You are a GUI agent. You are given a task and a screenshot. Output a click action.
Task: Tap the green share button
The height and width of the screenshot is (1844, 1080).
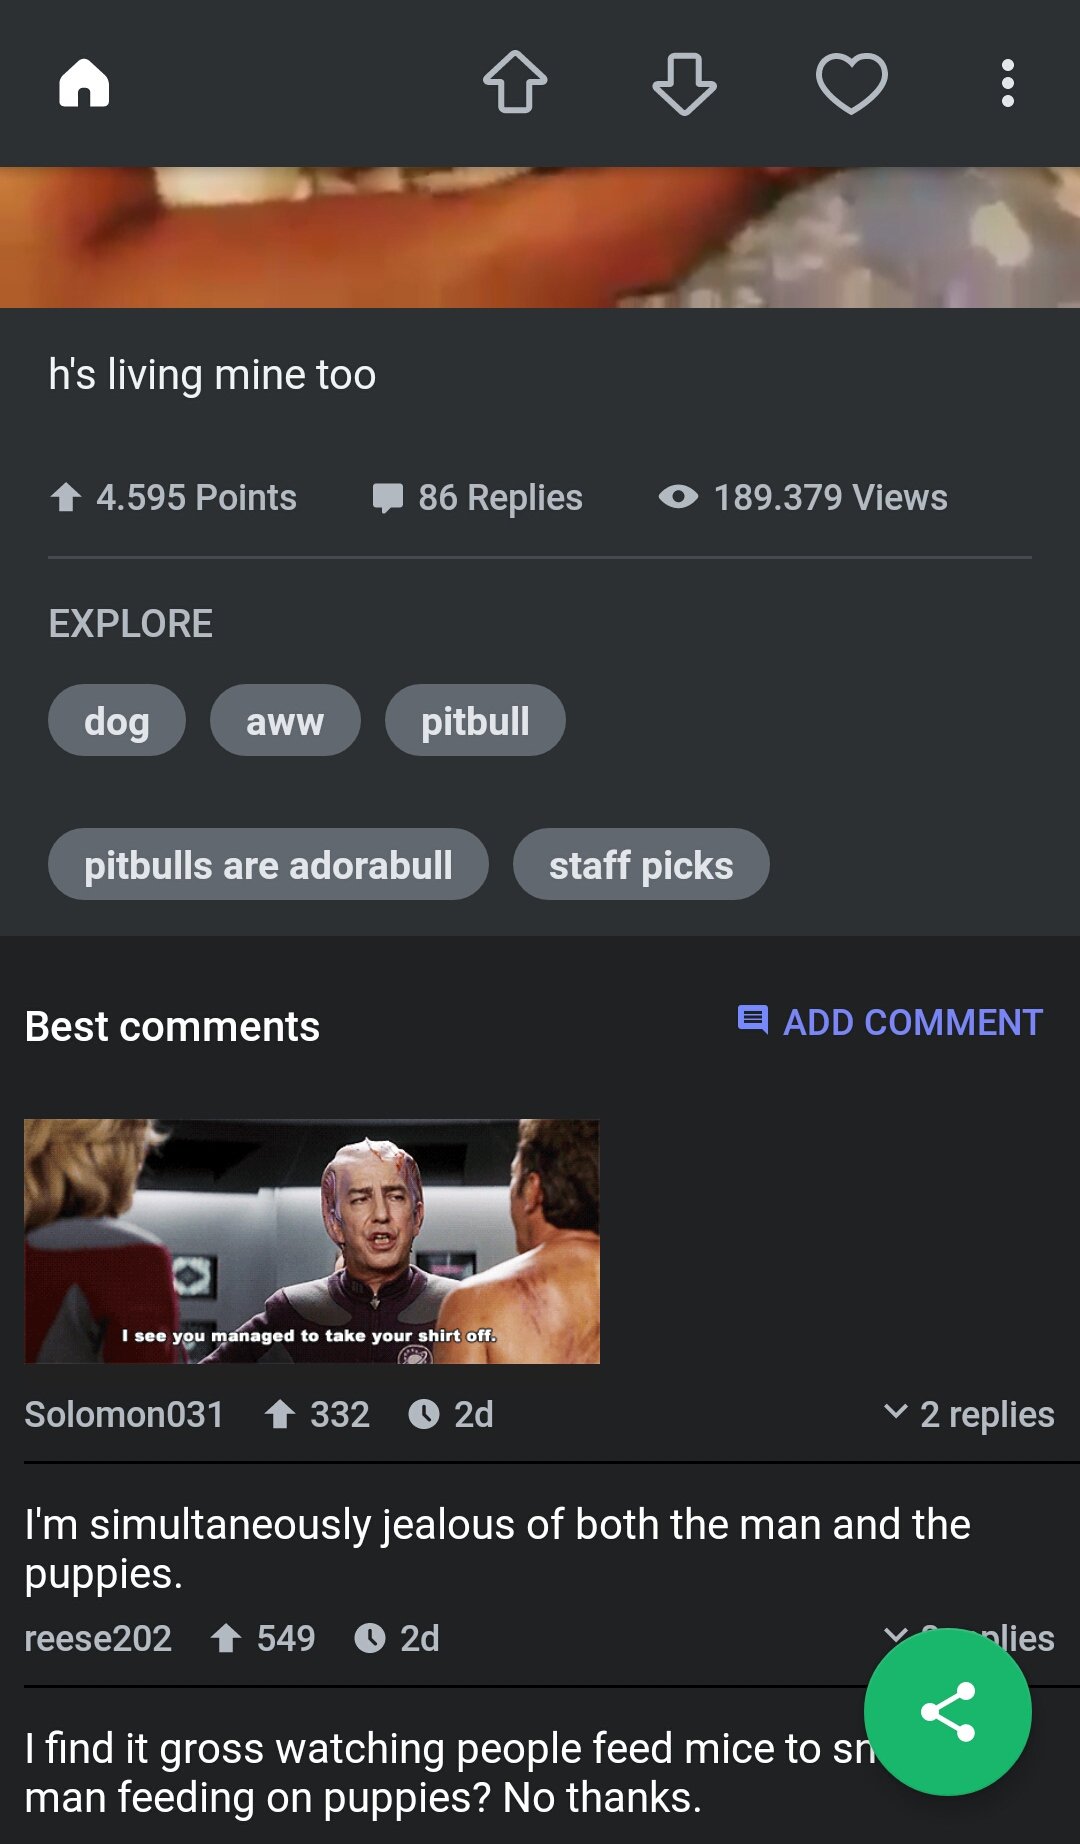(948, 1712)
